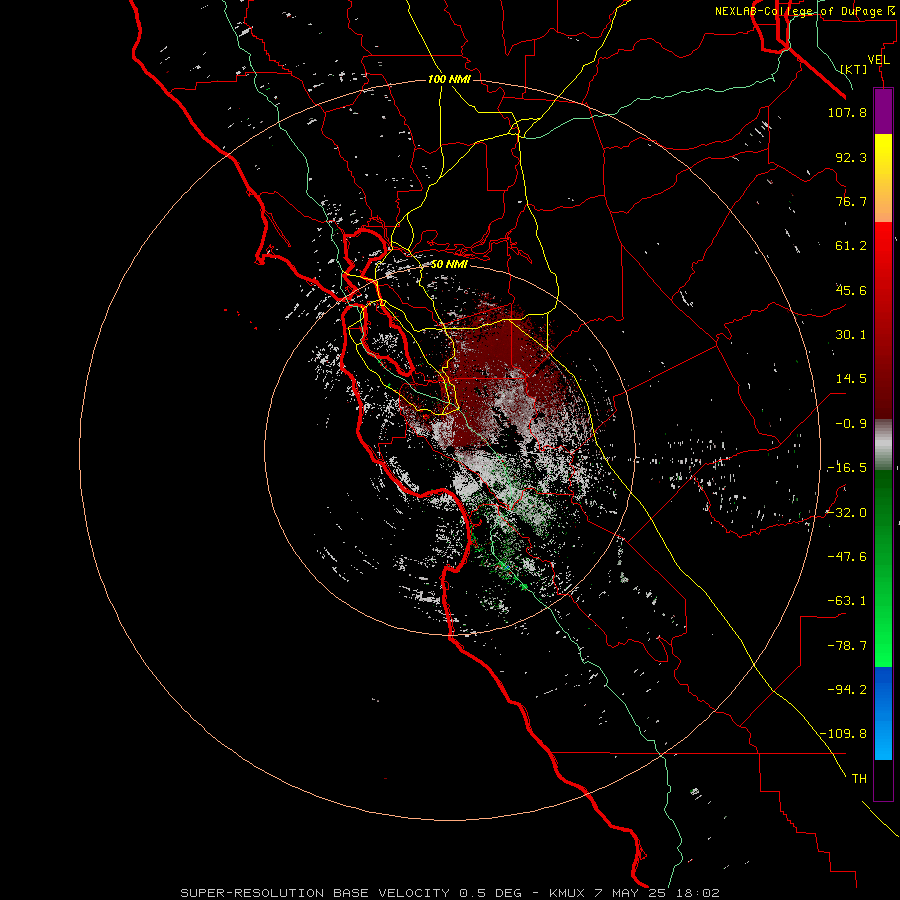900x900 pixels.
Task: Click the -109.8 velocity scale label
Action: pyautogui.click(x=844, y=734)
